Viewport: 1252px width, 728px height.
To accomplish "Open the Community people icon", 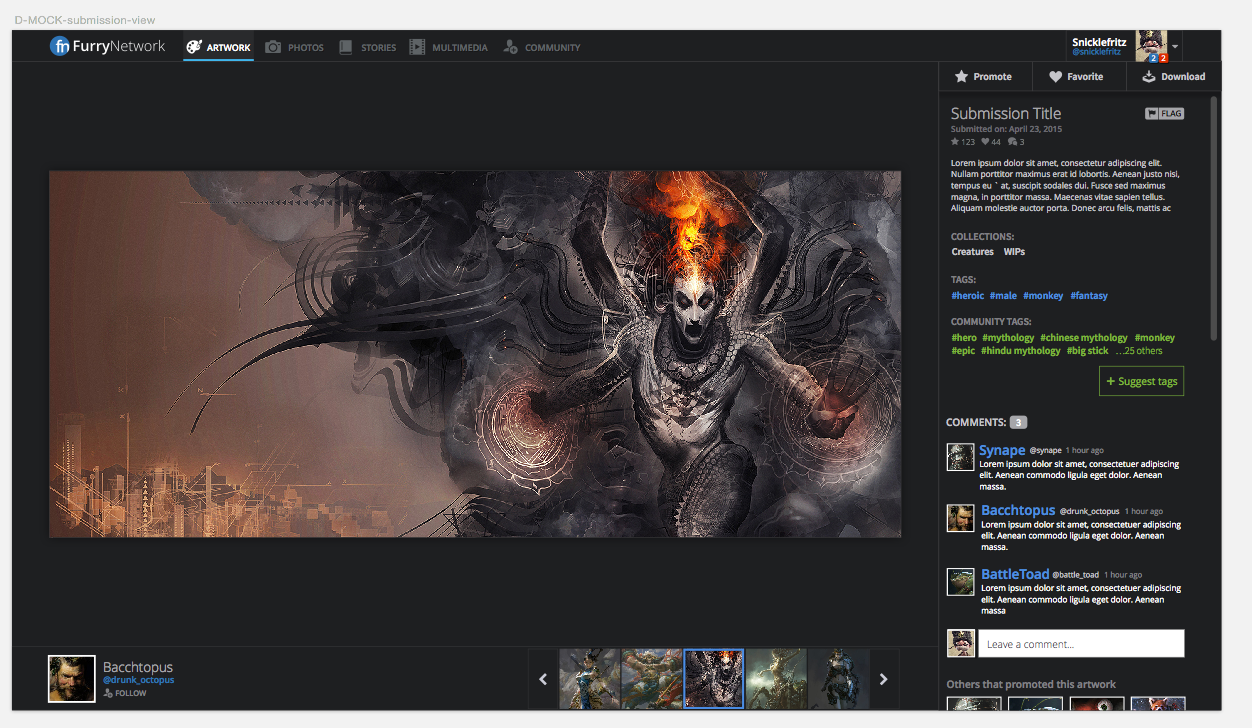I will pyautogui.click(x=510, y=47).
